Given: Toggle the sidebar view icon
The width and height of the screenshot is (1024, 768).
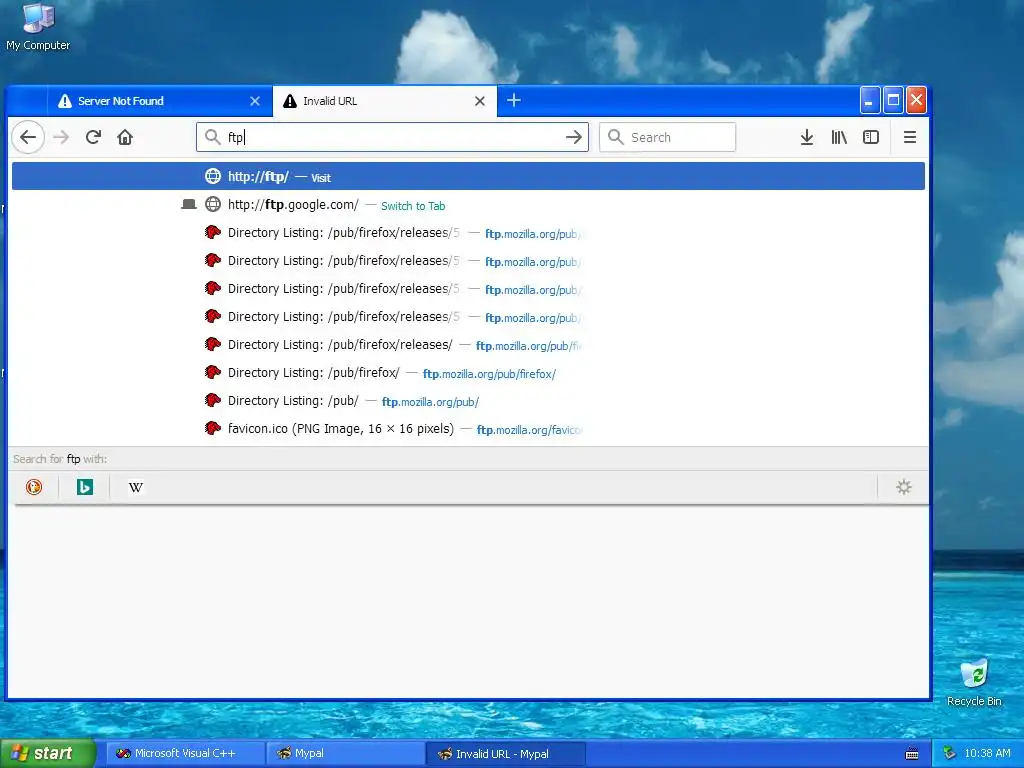Looking at the screenshot, I should click(871, 137).
